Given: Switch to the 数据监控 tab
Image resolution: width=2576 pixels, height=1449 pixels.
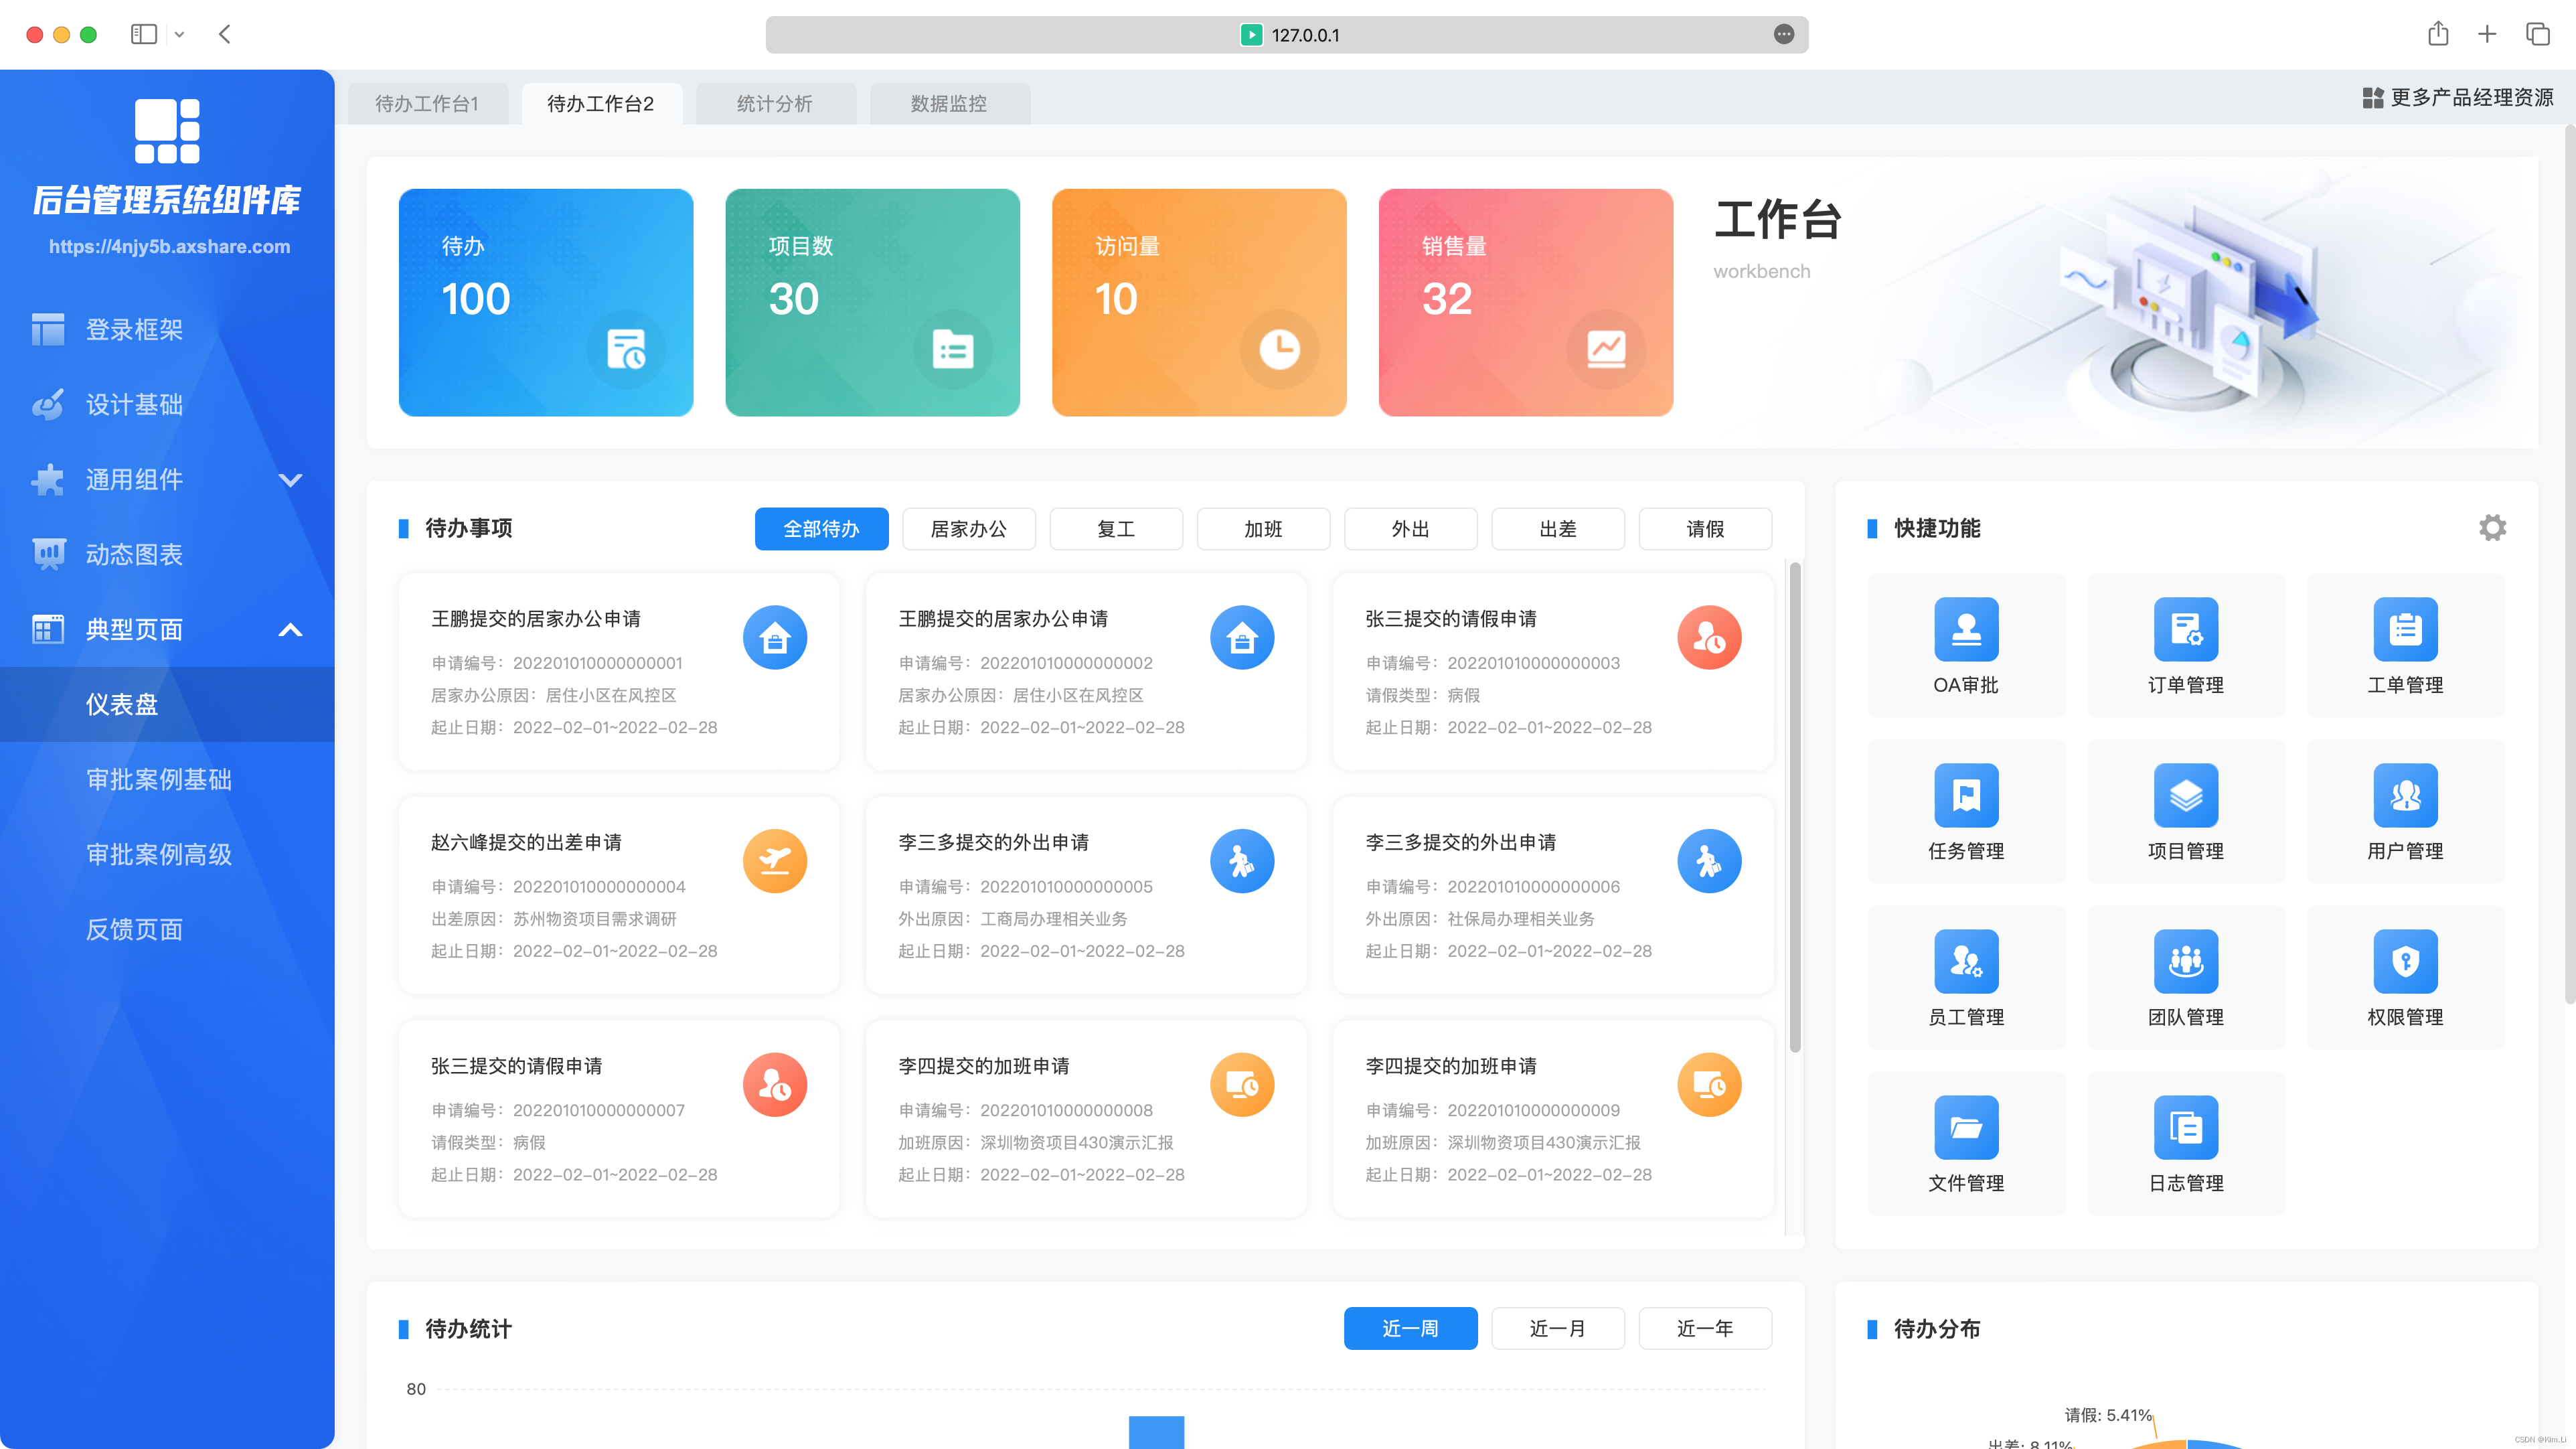Looking at the screenshot, I should point(949,104).
